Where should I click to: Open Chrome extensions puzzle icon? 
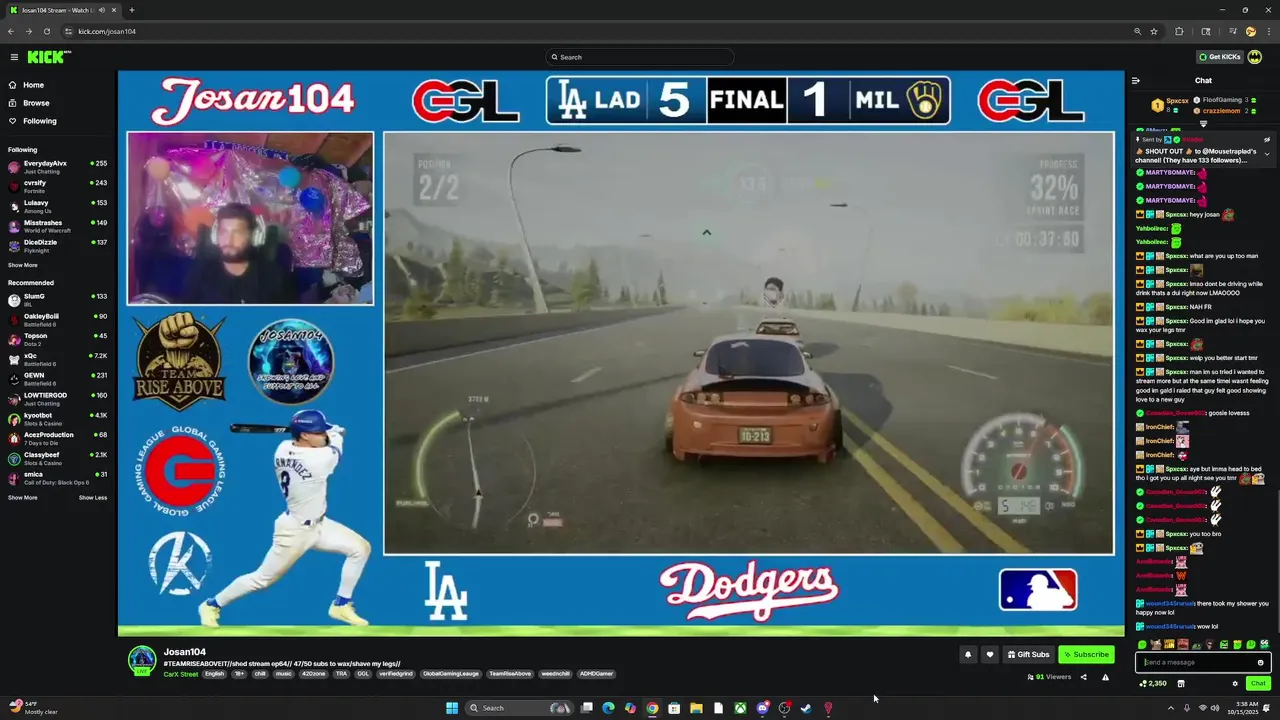(1179, 31)
